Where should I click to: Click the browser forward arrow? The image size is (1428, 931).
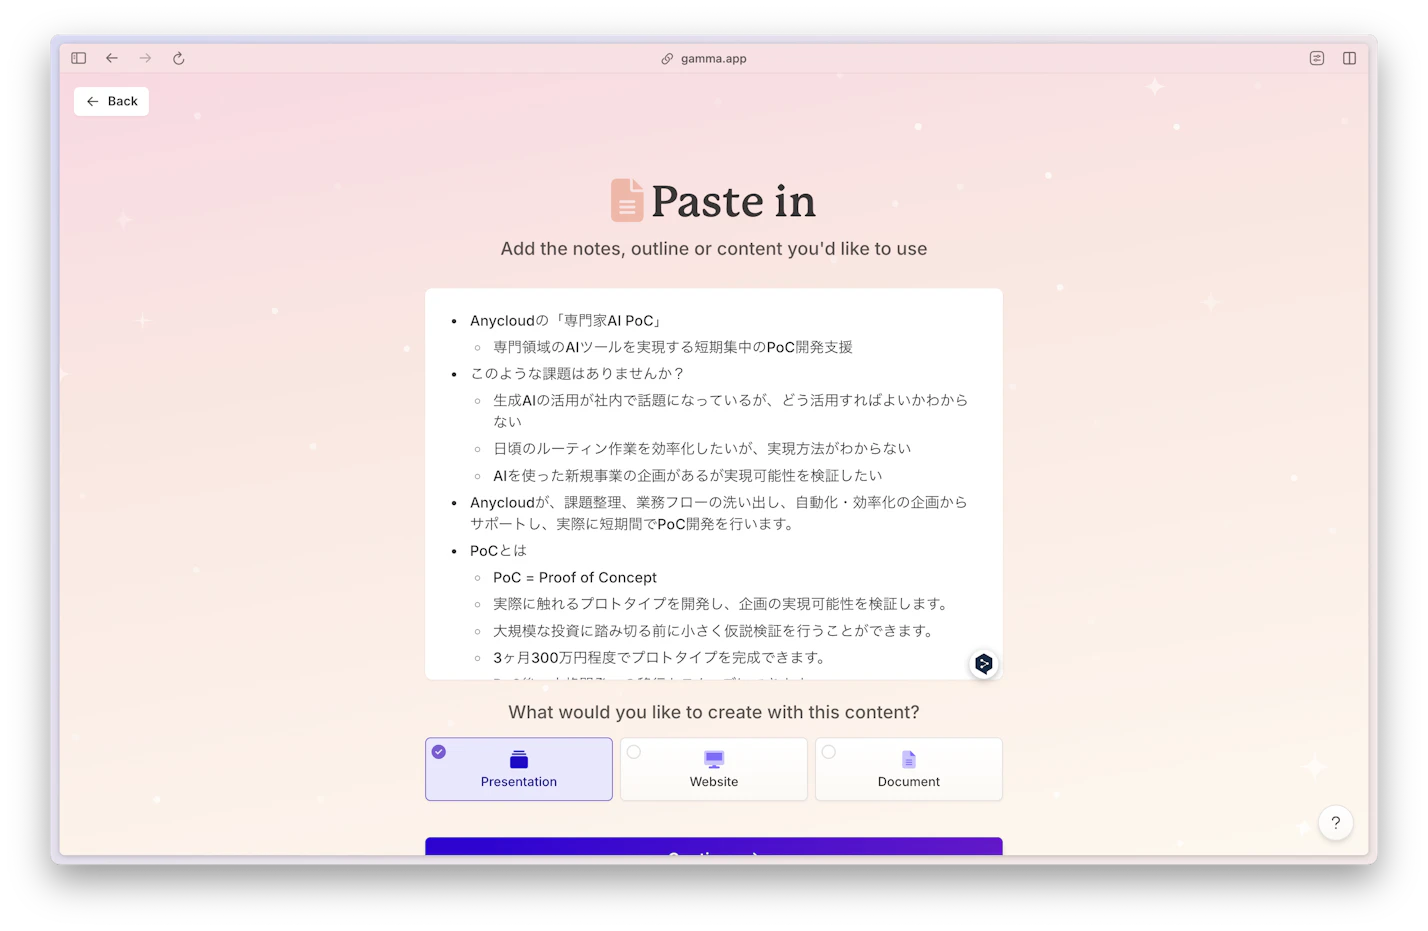coord(146,58)
